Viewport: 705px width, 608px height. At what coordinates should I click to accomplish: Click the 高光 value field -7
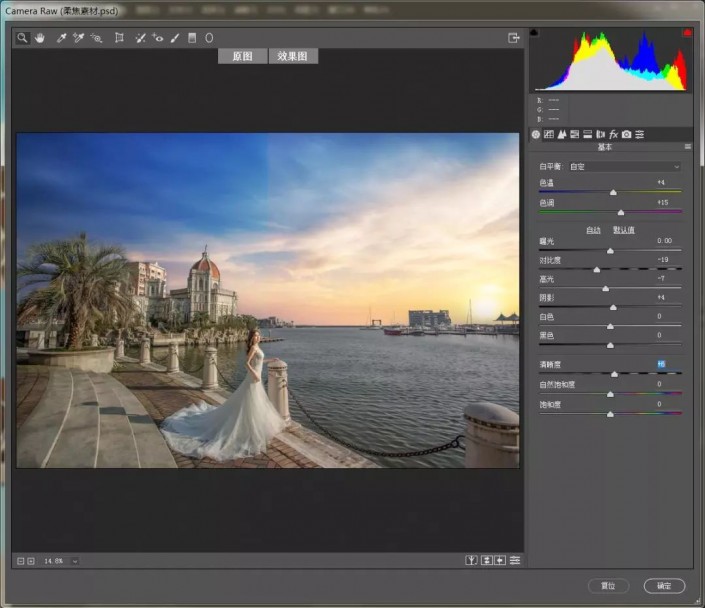661,278
